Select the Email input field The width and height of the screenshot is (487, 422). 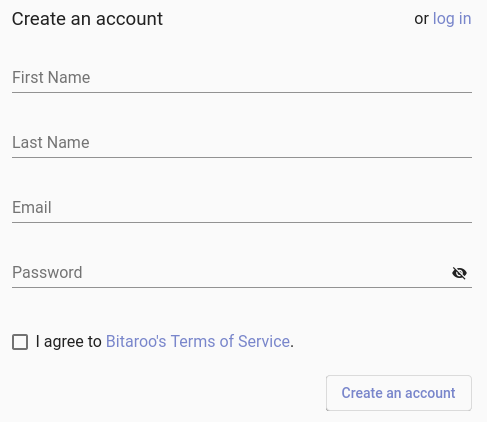click(x=242, y=208)
